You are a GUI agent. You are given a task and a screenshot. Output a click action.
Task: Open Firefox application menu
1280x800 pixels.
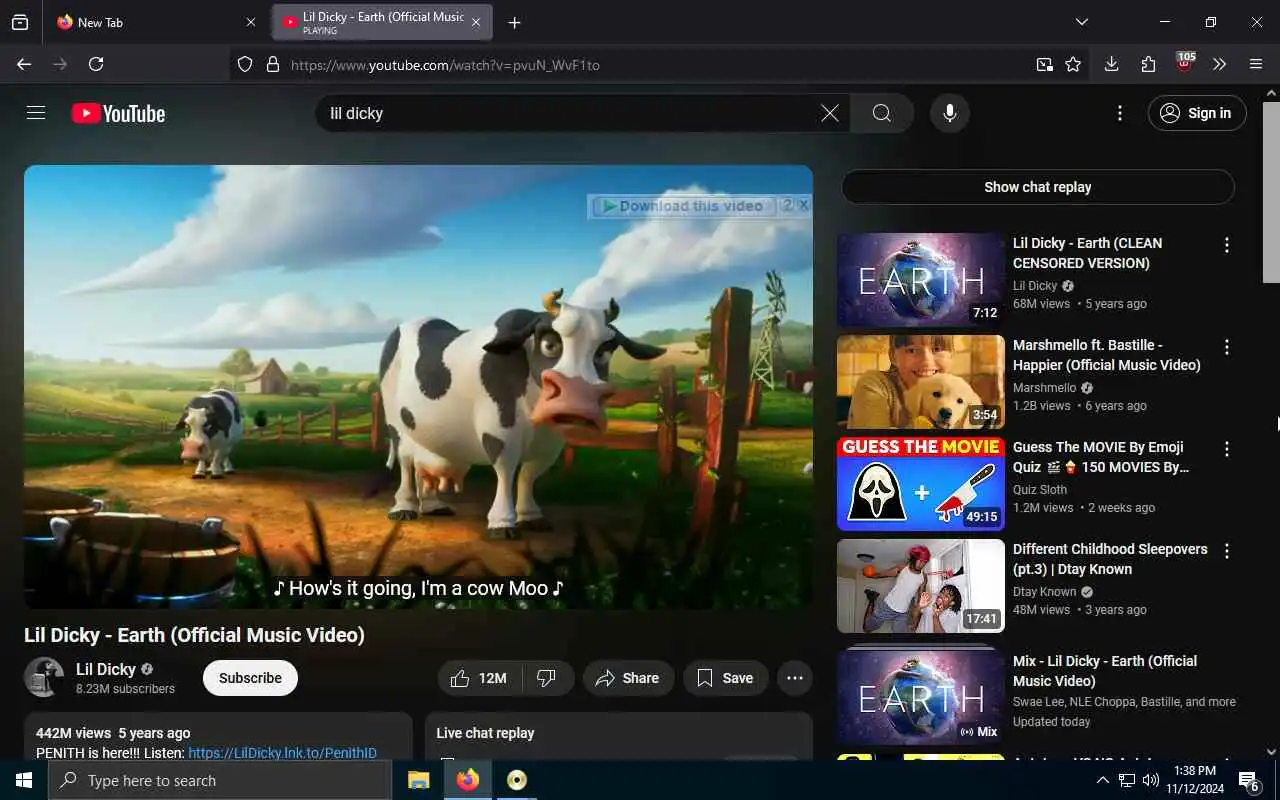pyautogui.click(x=1256, y=64)
